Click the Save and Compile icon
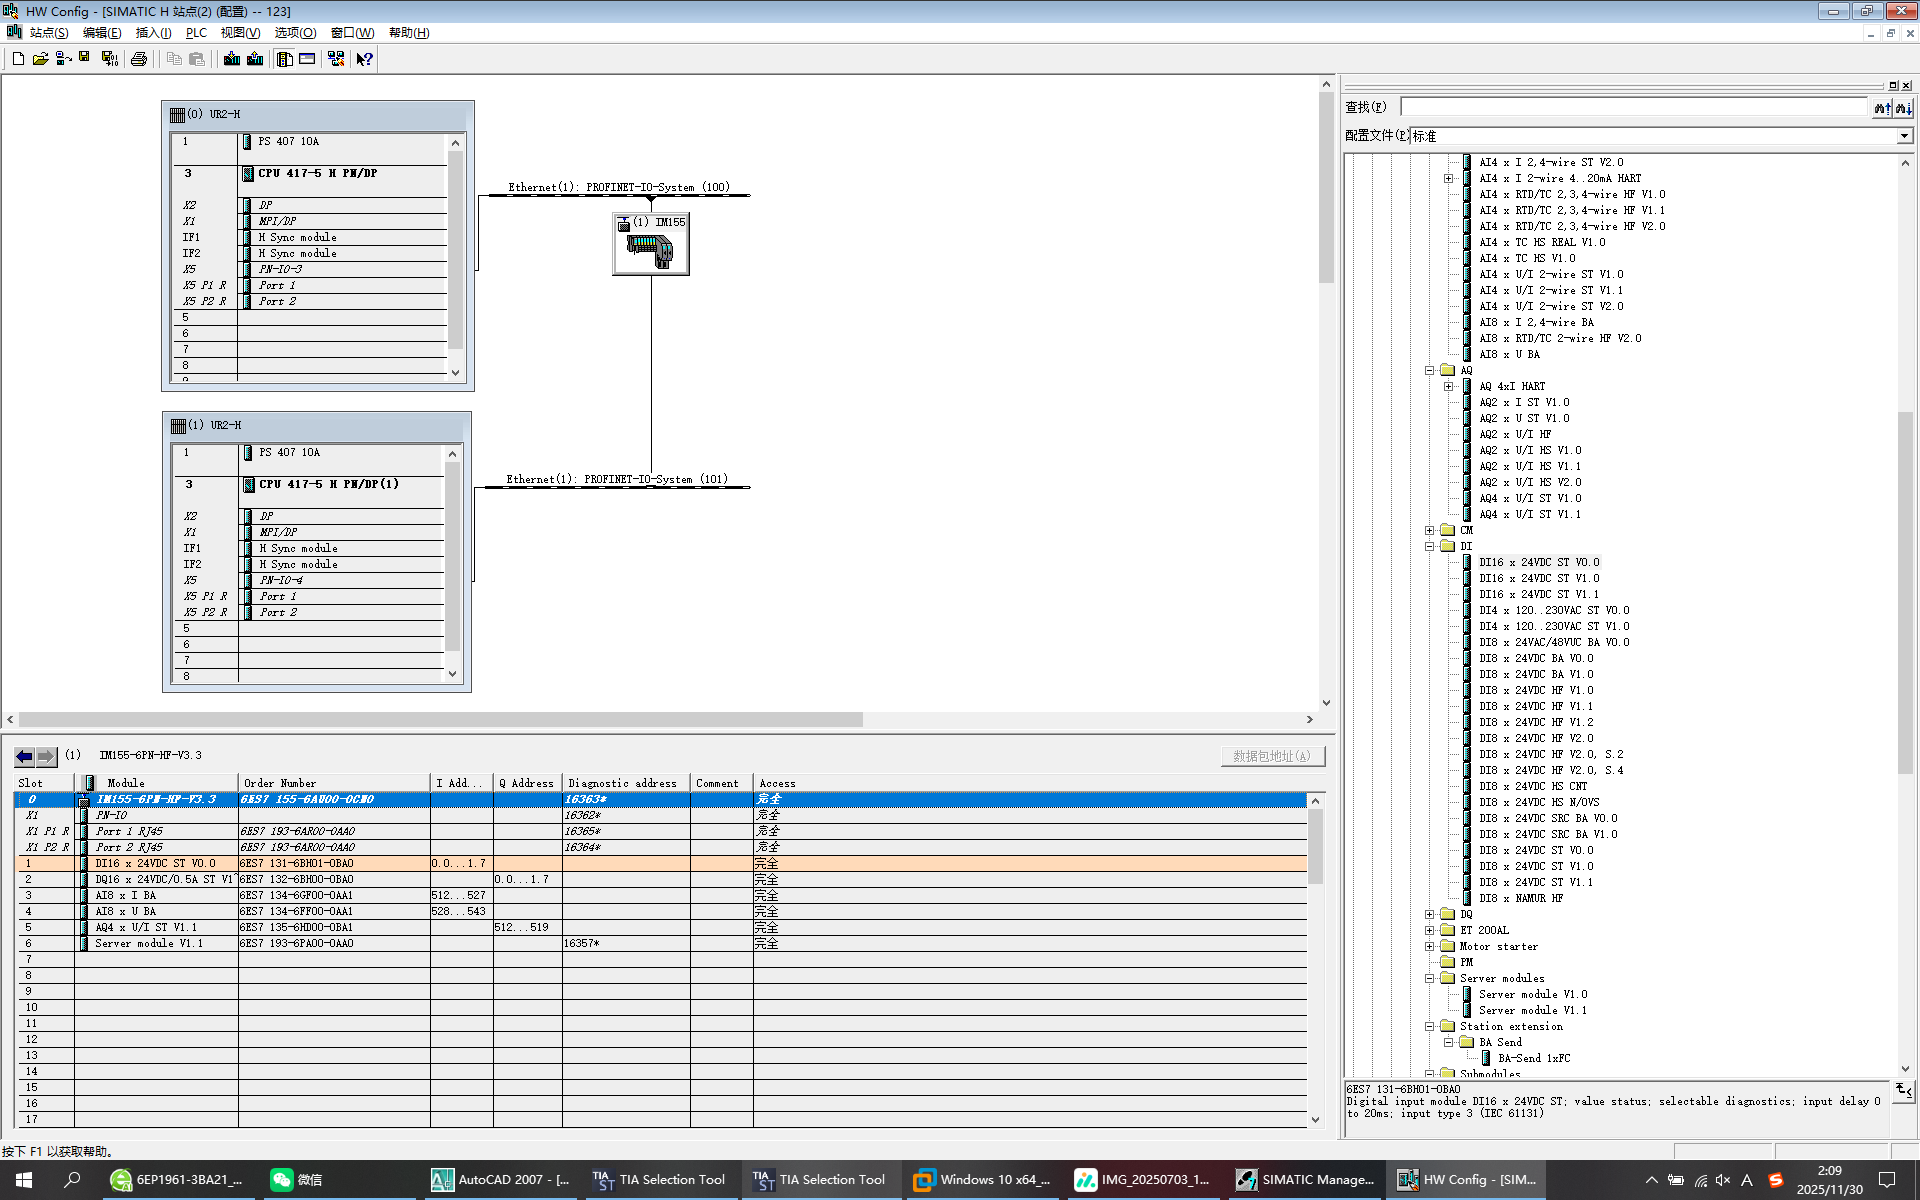This screenshot has width=1920, height=1200. 110,59
